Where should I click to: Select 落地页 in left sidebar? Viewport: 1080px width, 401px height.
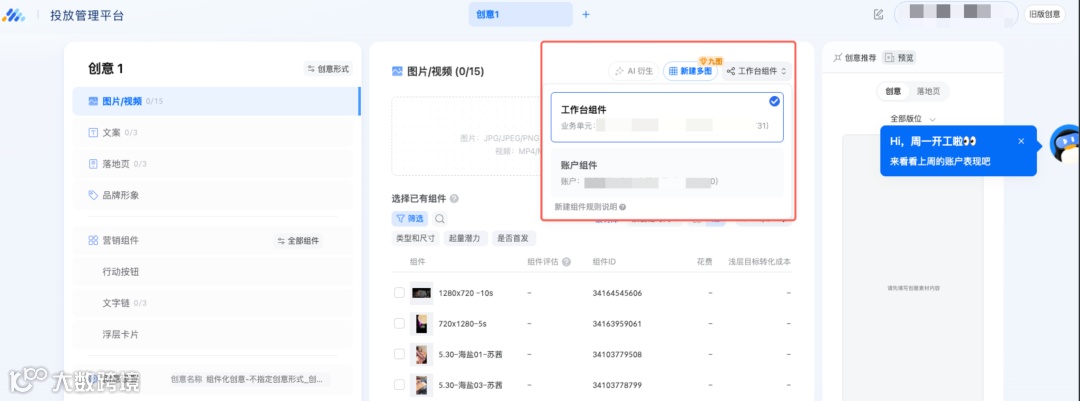coord(213,164)
